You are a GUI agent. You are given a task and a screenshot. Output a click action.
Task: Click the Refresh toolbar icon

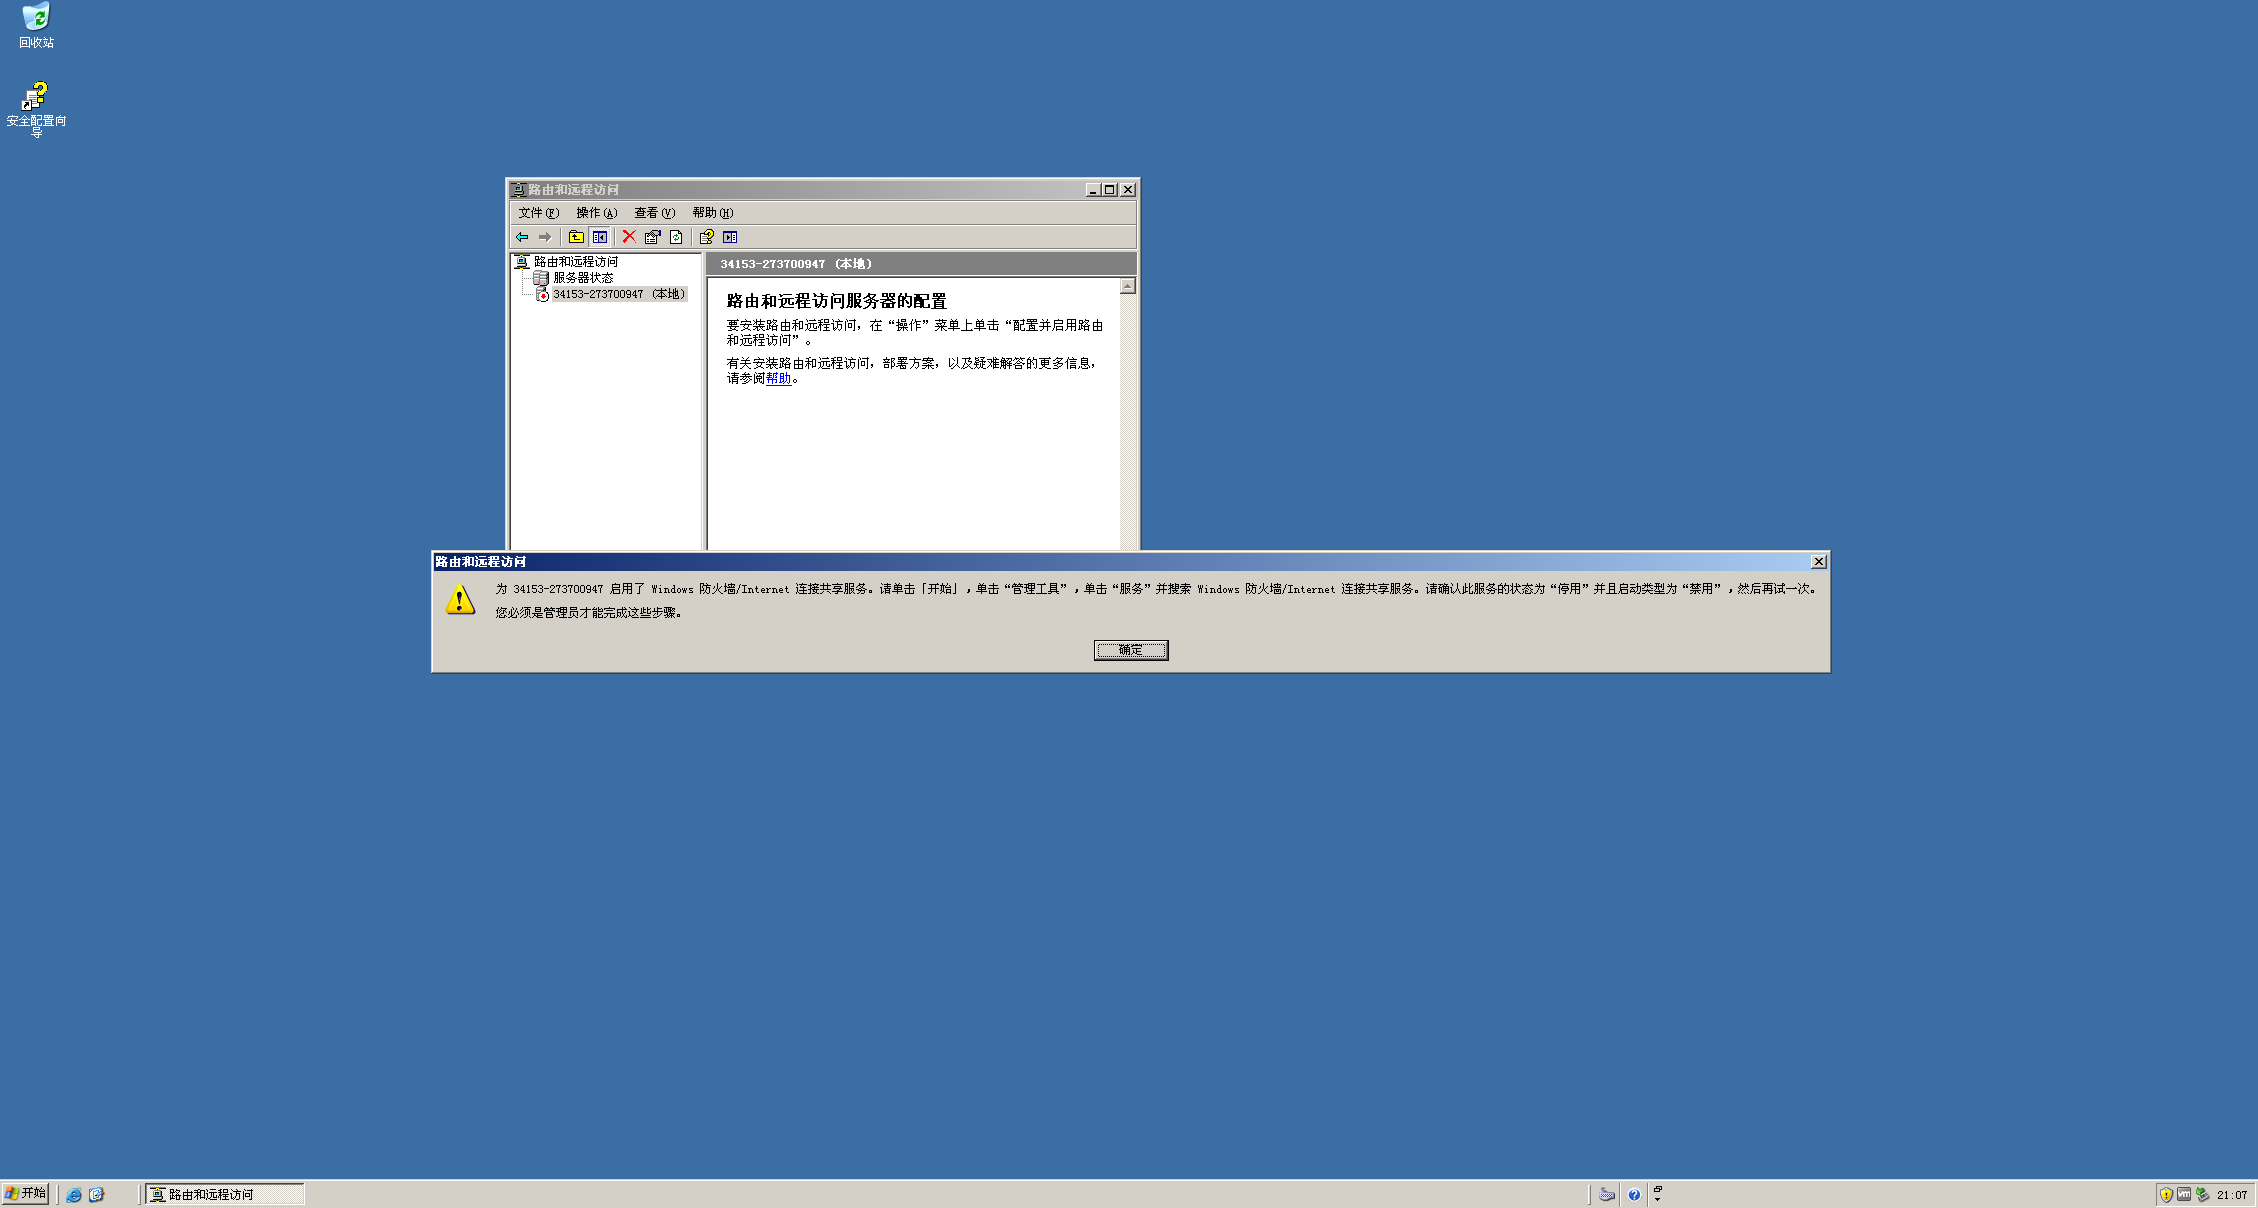click(677, 237)
